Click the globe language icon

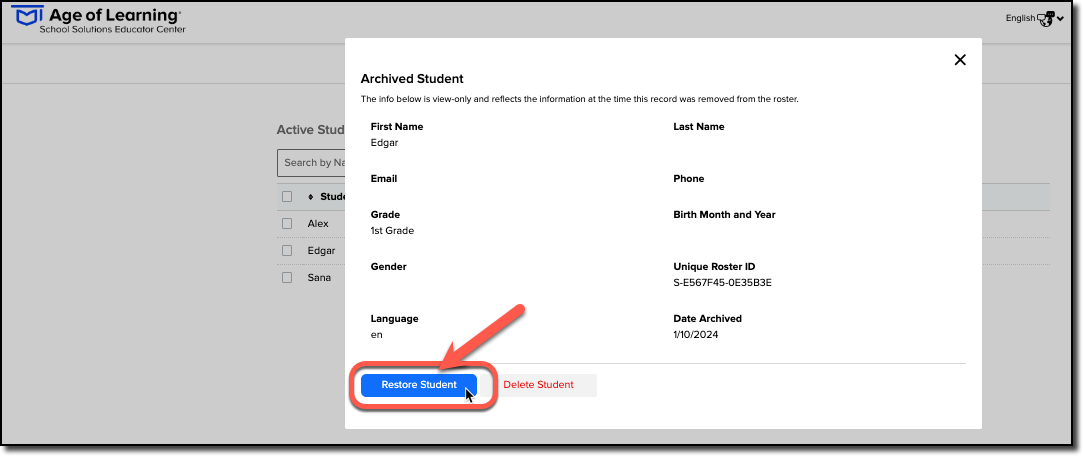1046,19
